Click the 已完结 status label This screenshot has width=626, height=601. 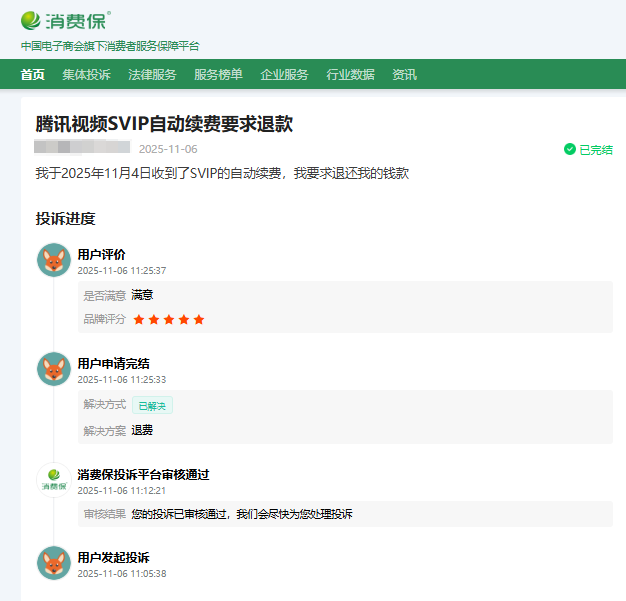click(x=596, y=150)
